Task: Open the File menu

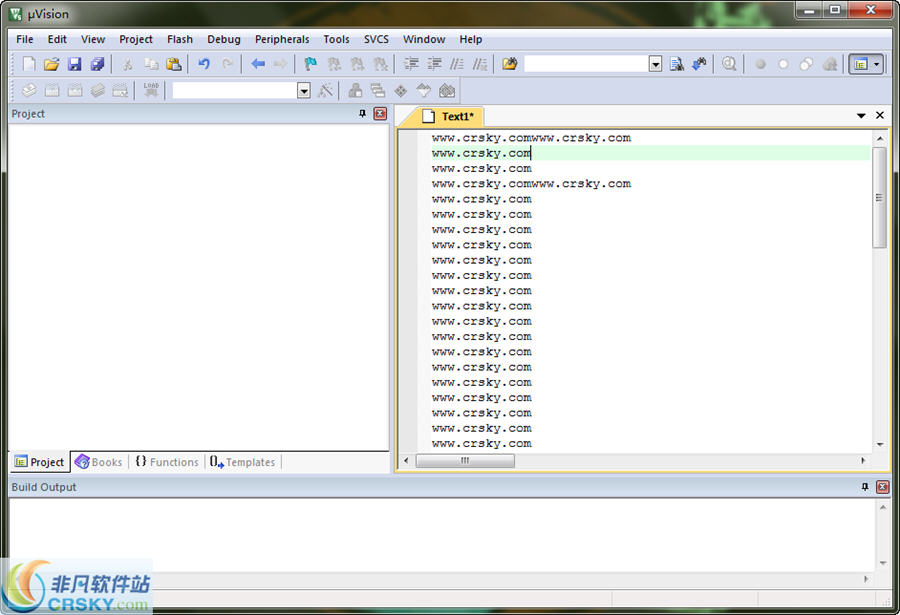Action: tap(25, 39)
